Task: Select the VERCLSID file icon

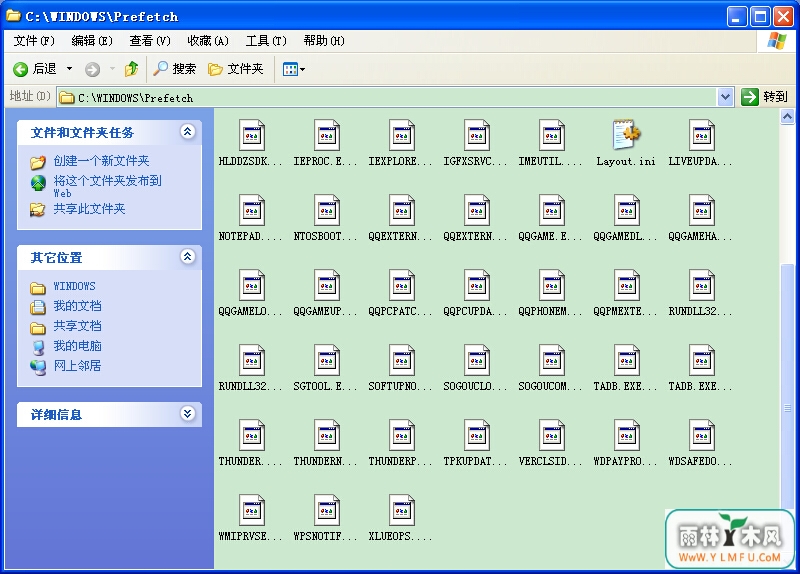Action: 552,435
